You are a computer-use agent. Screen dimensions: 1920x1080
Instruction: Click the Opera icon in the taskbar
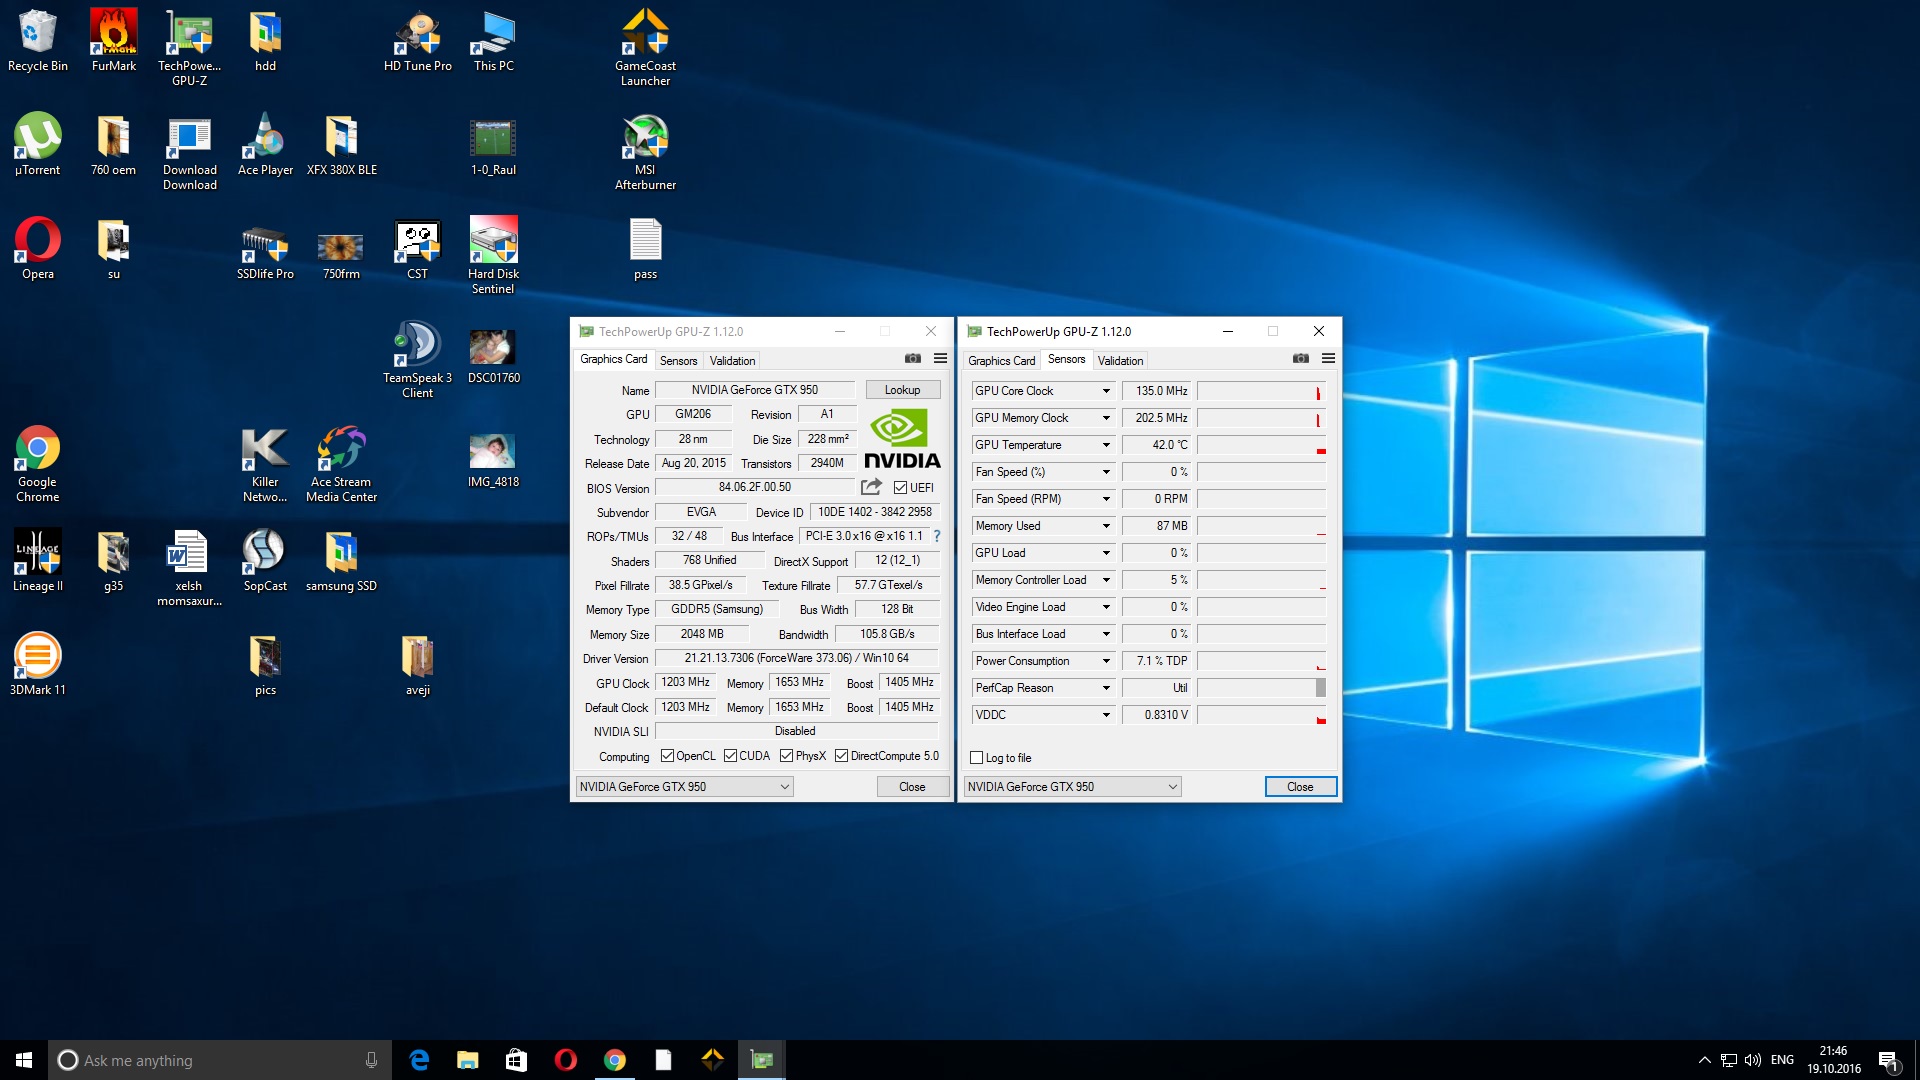coord(566,1060)
